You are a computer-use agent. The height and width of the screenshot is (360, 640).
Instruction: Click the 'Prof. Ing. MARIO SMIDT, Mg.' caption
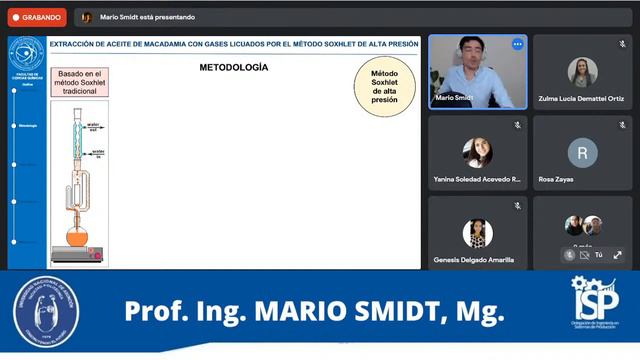tap(314, 311)
